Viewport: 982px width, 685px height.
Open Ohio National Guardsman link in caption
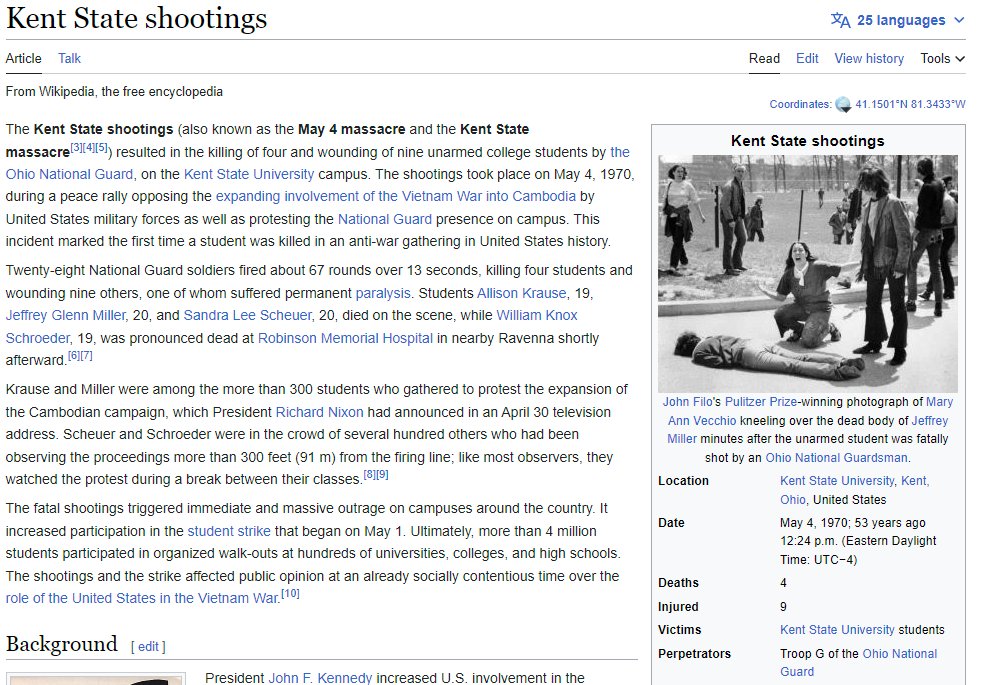(836, 458)
